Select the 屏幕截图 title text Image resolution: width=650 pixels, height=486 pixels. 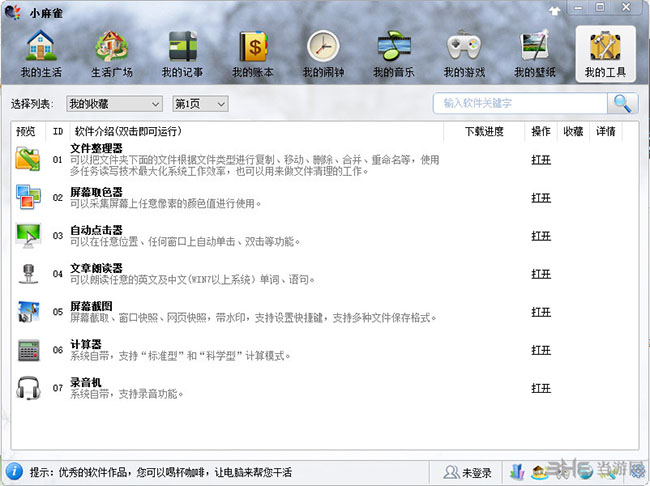coord(91,306)
